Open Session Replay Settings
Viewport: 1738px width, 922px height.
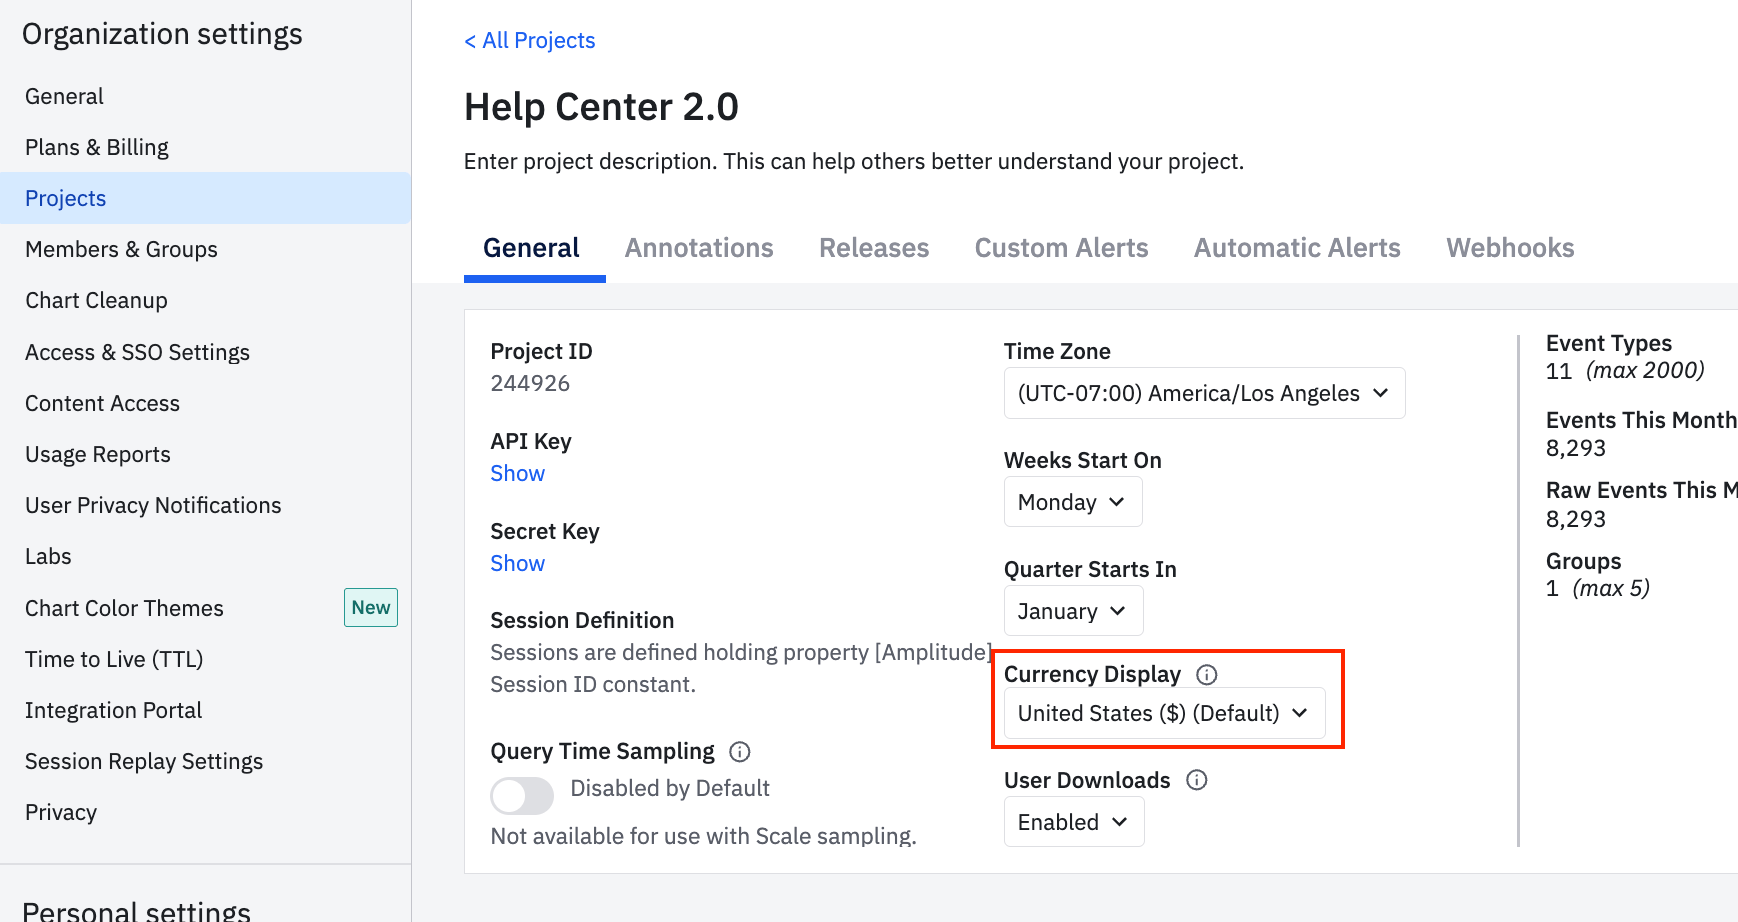[144, 761]
